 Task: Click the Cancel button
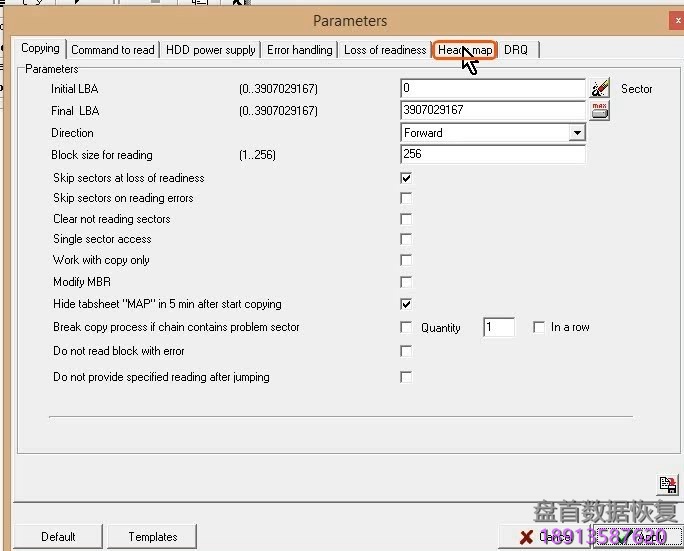[547, 537]
